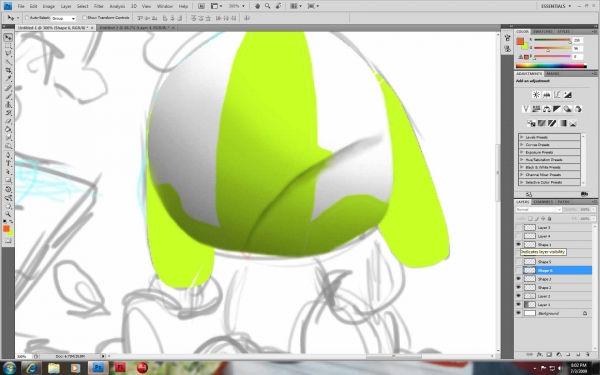The width and height of the screenshot is (600, 375).
Task: Hide the Shape 3 layer
Action: (518, 279)
